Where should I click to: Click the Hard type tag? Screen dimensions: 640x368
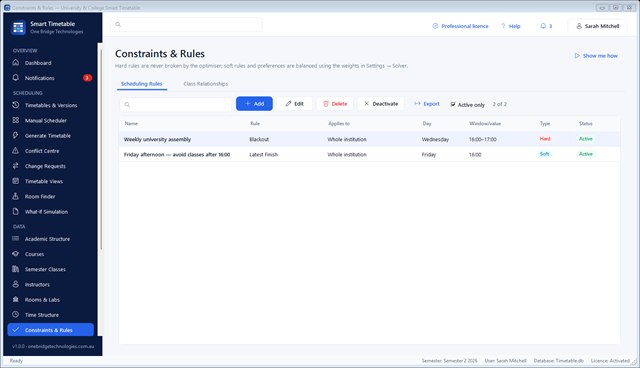tap(545, 139)
